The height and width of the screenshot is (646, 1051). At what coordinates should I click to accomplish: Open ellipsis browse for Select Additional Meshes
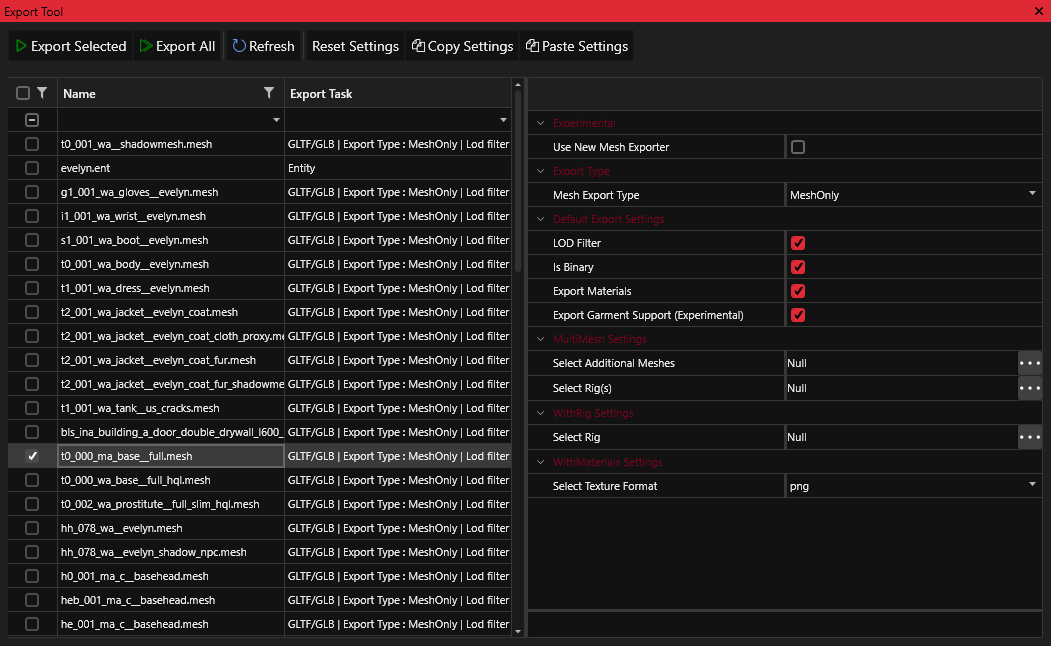pyautogui.click(x=1030, y=363)
